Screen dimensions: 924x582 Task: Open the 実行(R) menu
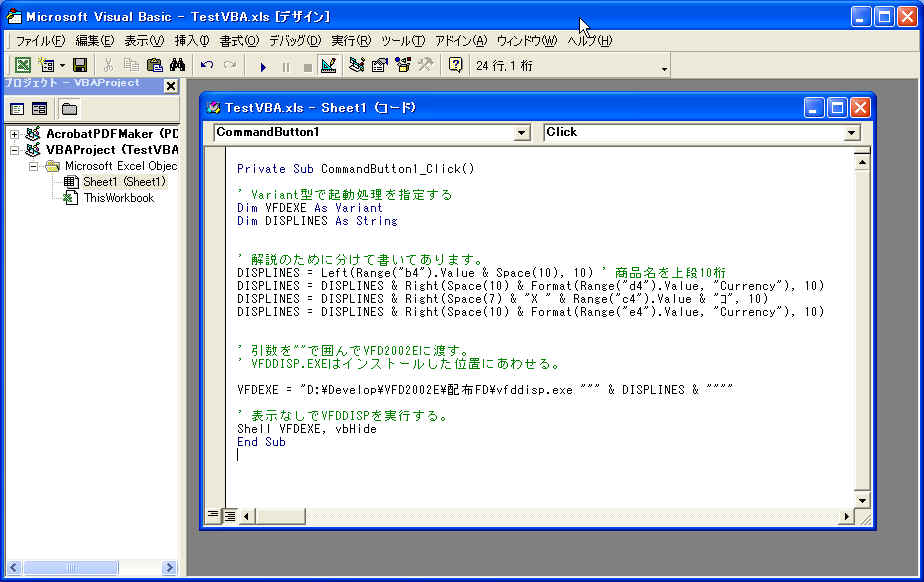point(351,41)
